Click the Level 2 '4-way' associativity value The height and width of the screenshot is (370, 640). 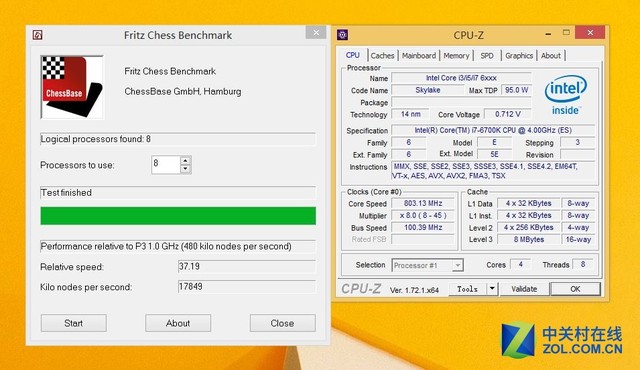(578, 227)
